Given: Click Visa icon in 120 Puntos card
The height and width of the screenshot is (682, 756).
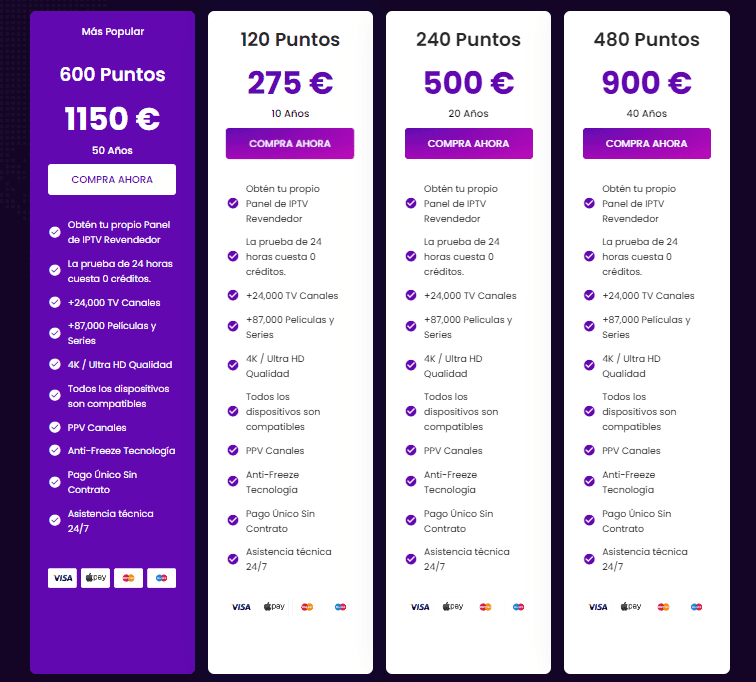Looking at the screenshot, I should 241,607.
